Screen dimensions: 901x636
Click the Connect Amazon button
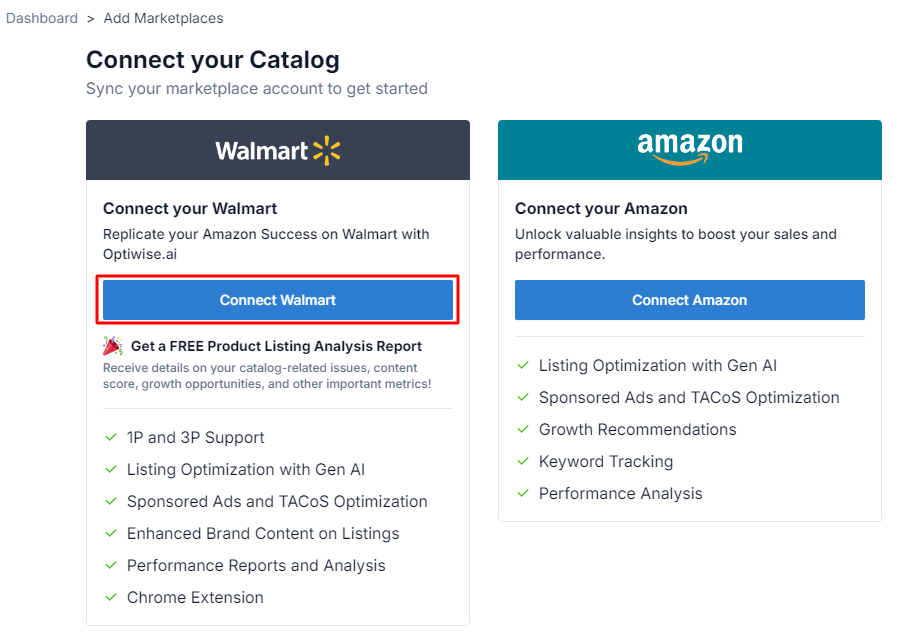[690, 300]
